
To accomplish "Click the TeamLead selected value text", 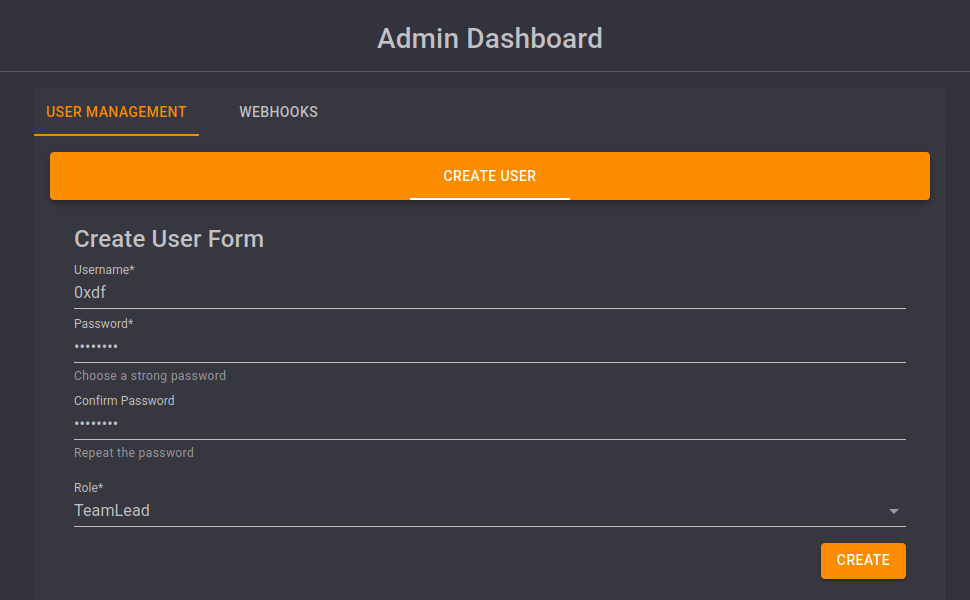I will (x=112, y=511).
